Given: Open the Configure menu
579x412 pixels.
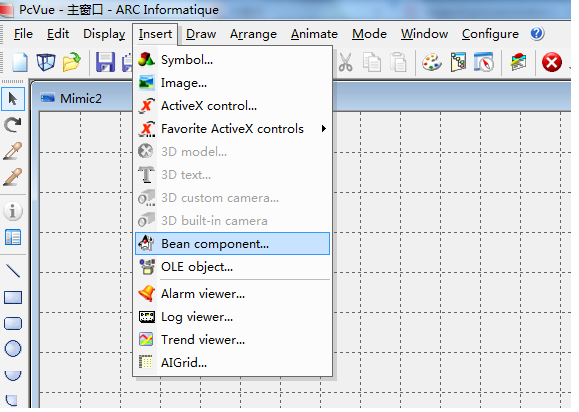Looking at the screenshot, I should tap(490, 34).
